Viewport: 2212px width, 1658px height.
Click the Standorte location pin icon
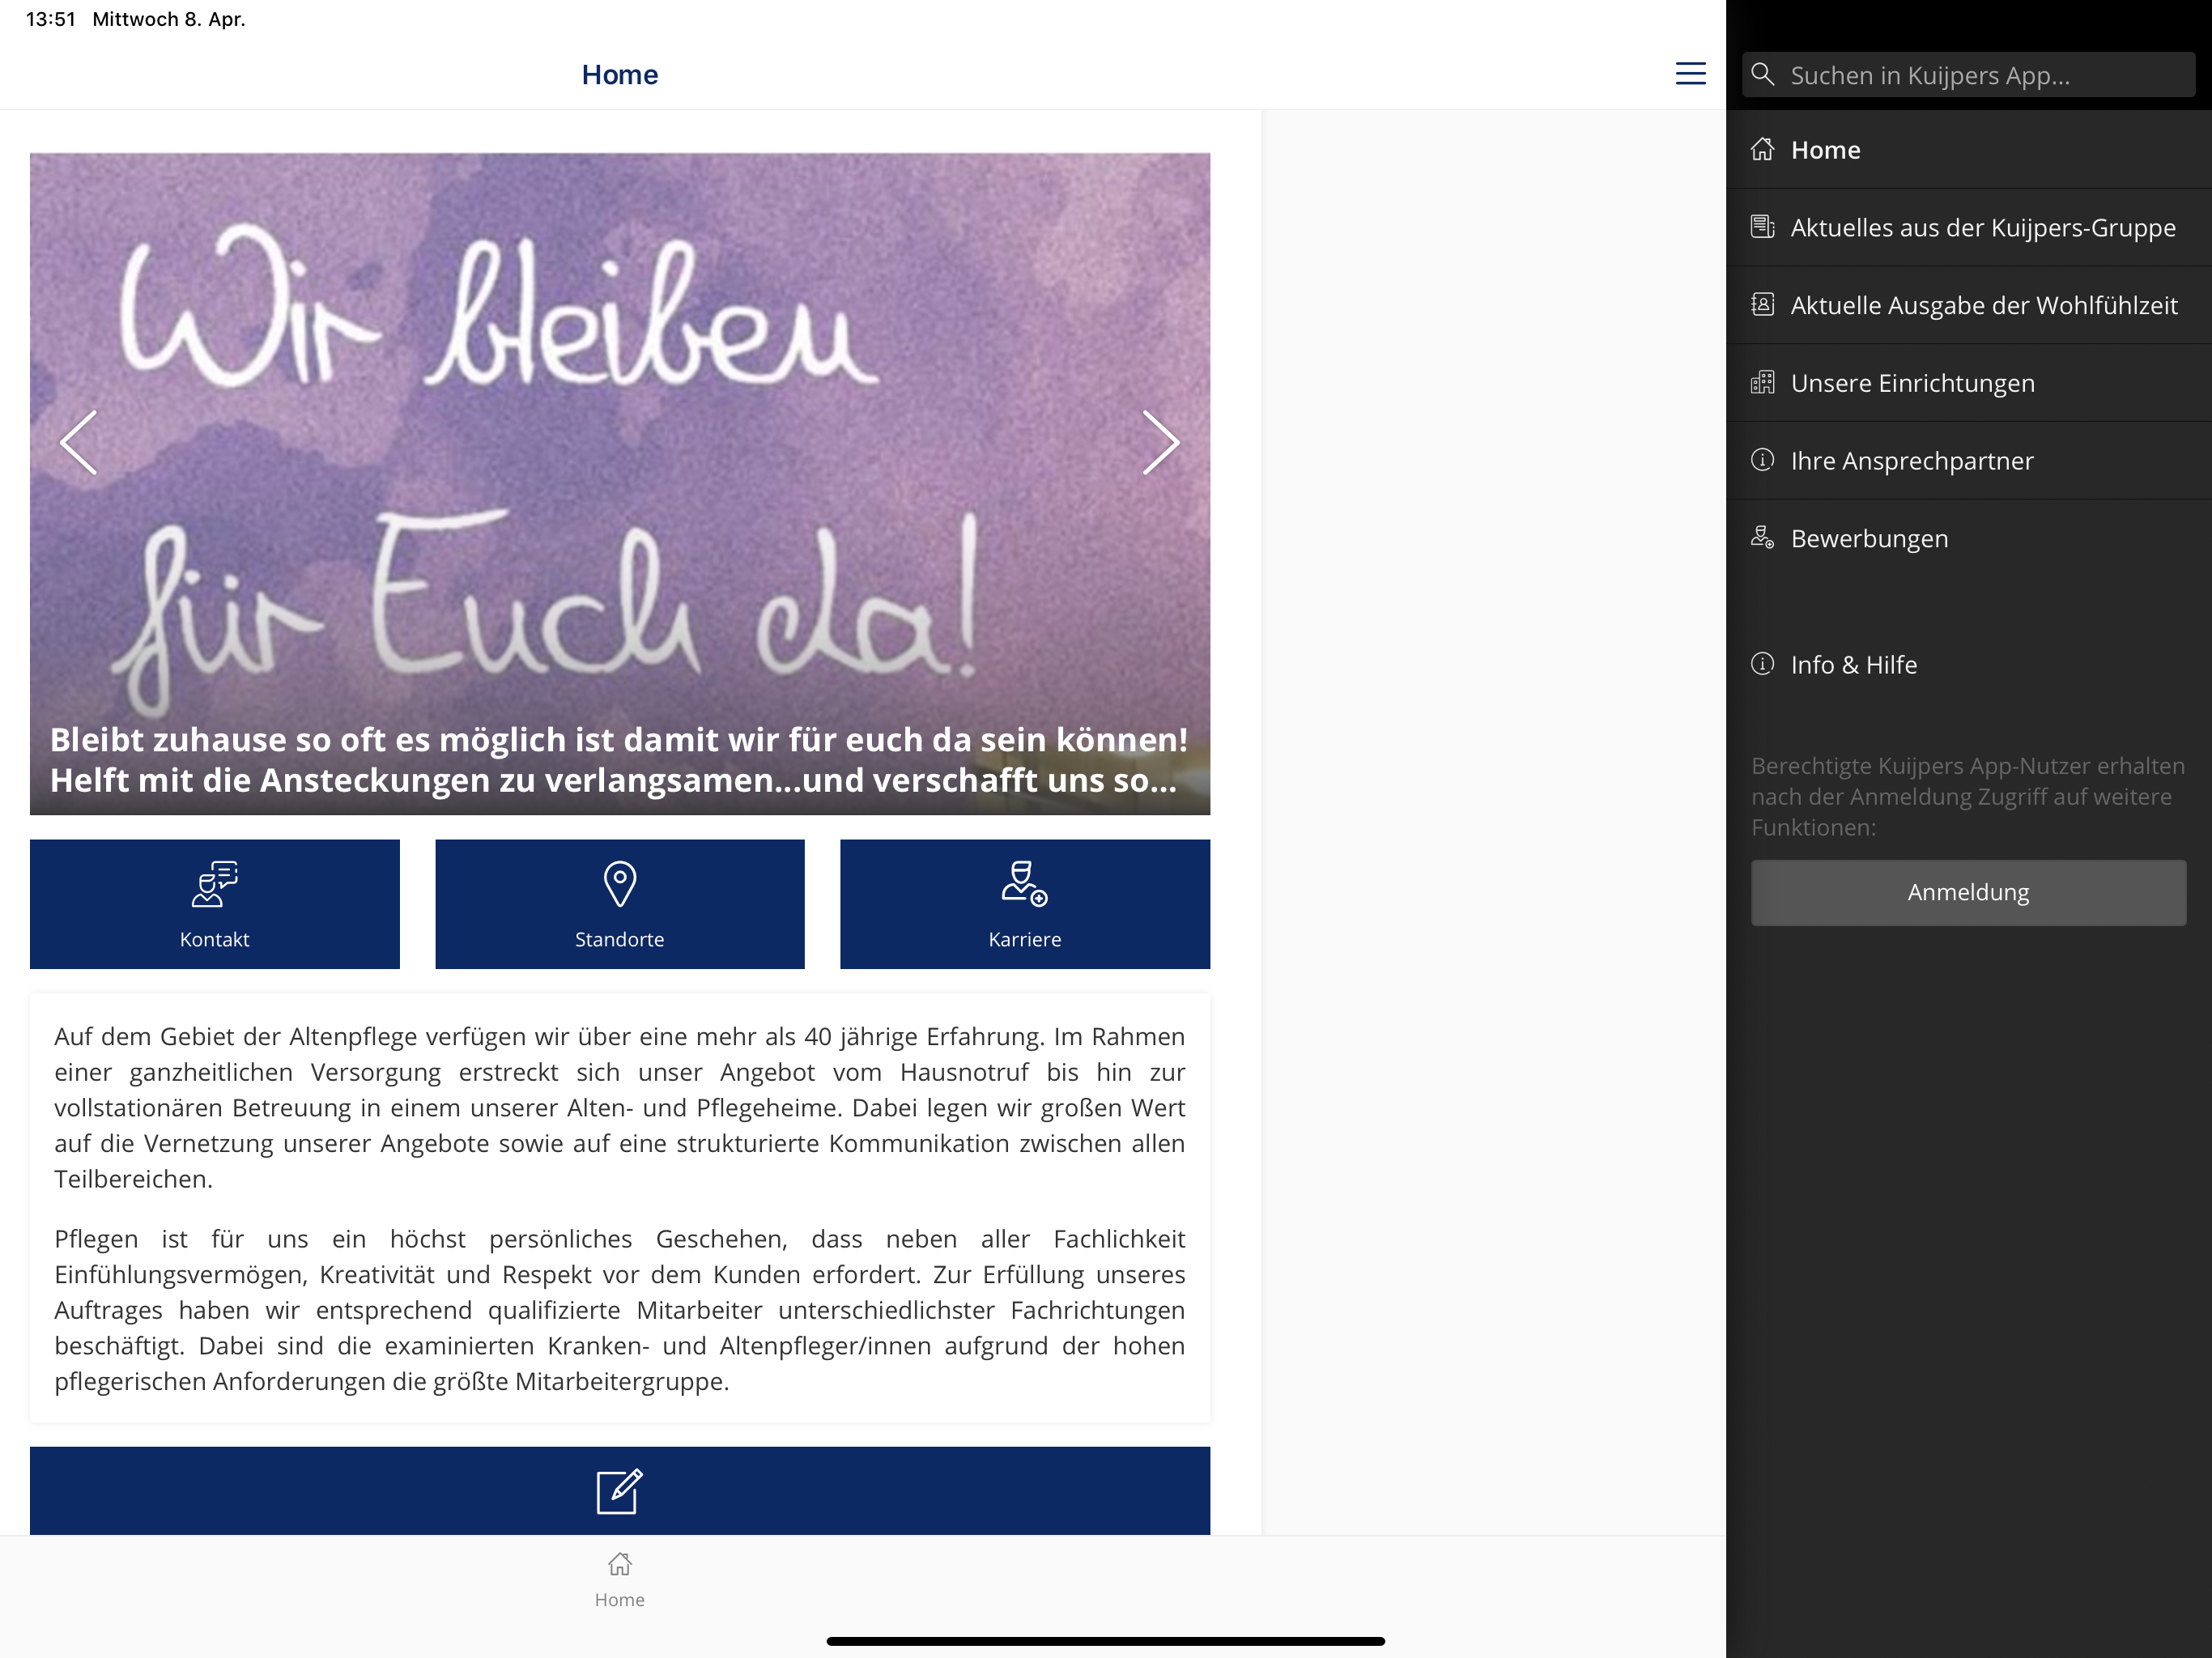click(619, 884)
